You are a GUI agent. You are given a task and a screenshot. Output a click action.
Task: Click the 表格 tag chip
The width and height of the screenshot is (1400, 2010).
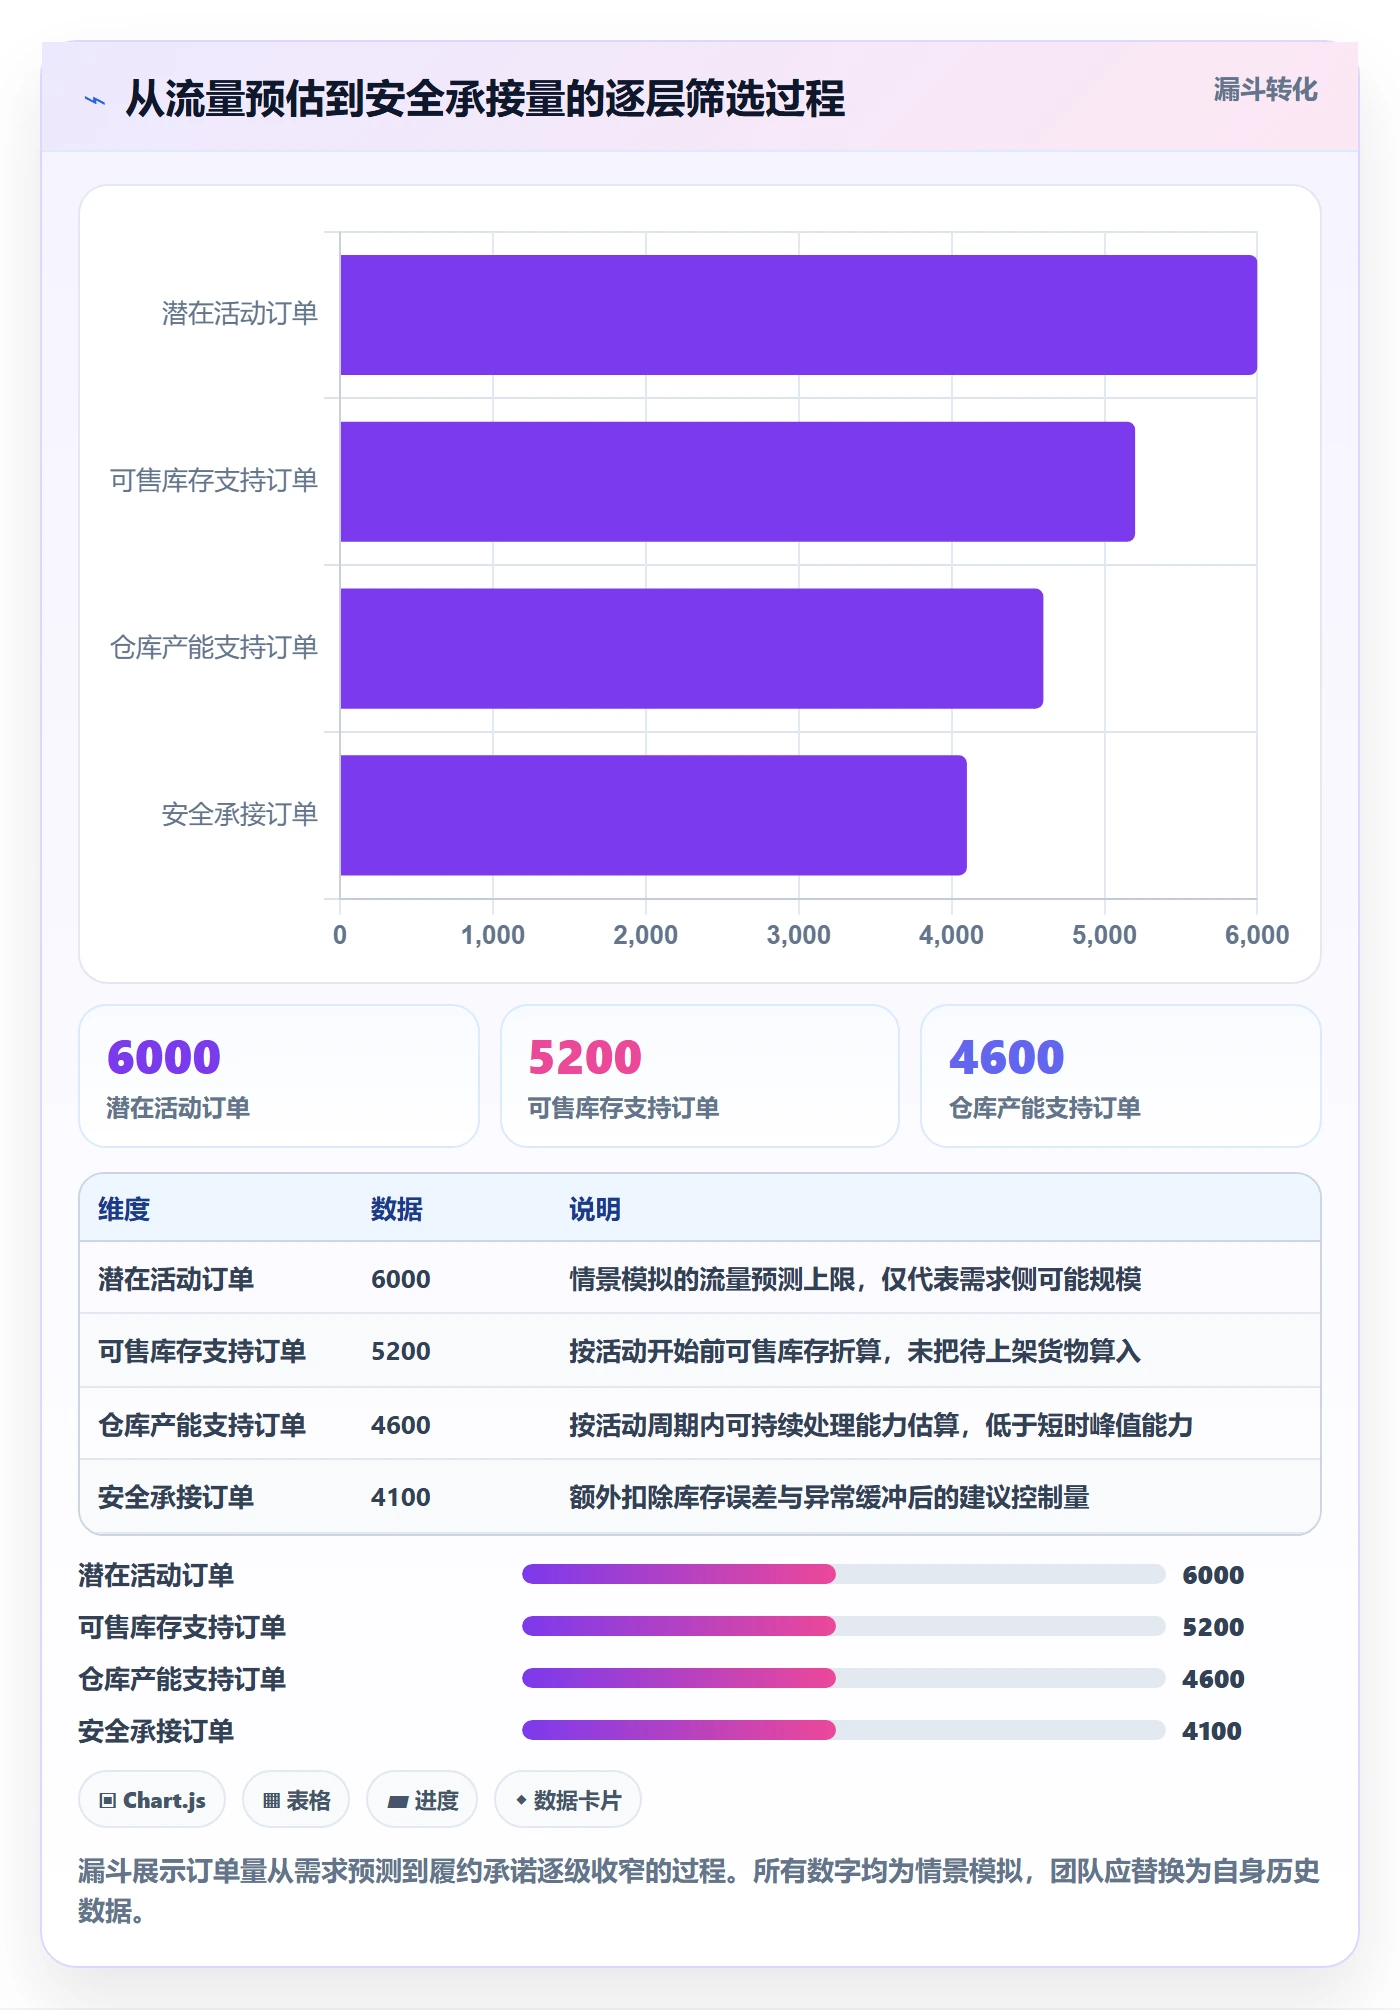coord(296,1800)
